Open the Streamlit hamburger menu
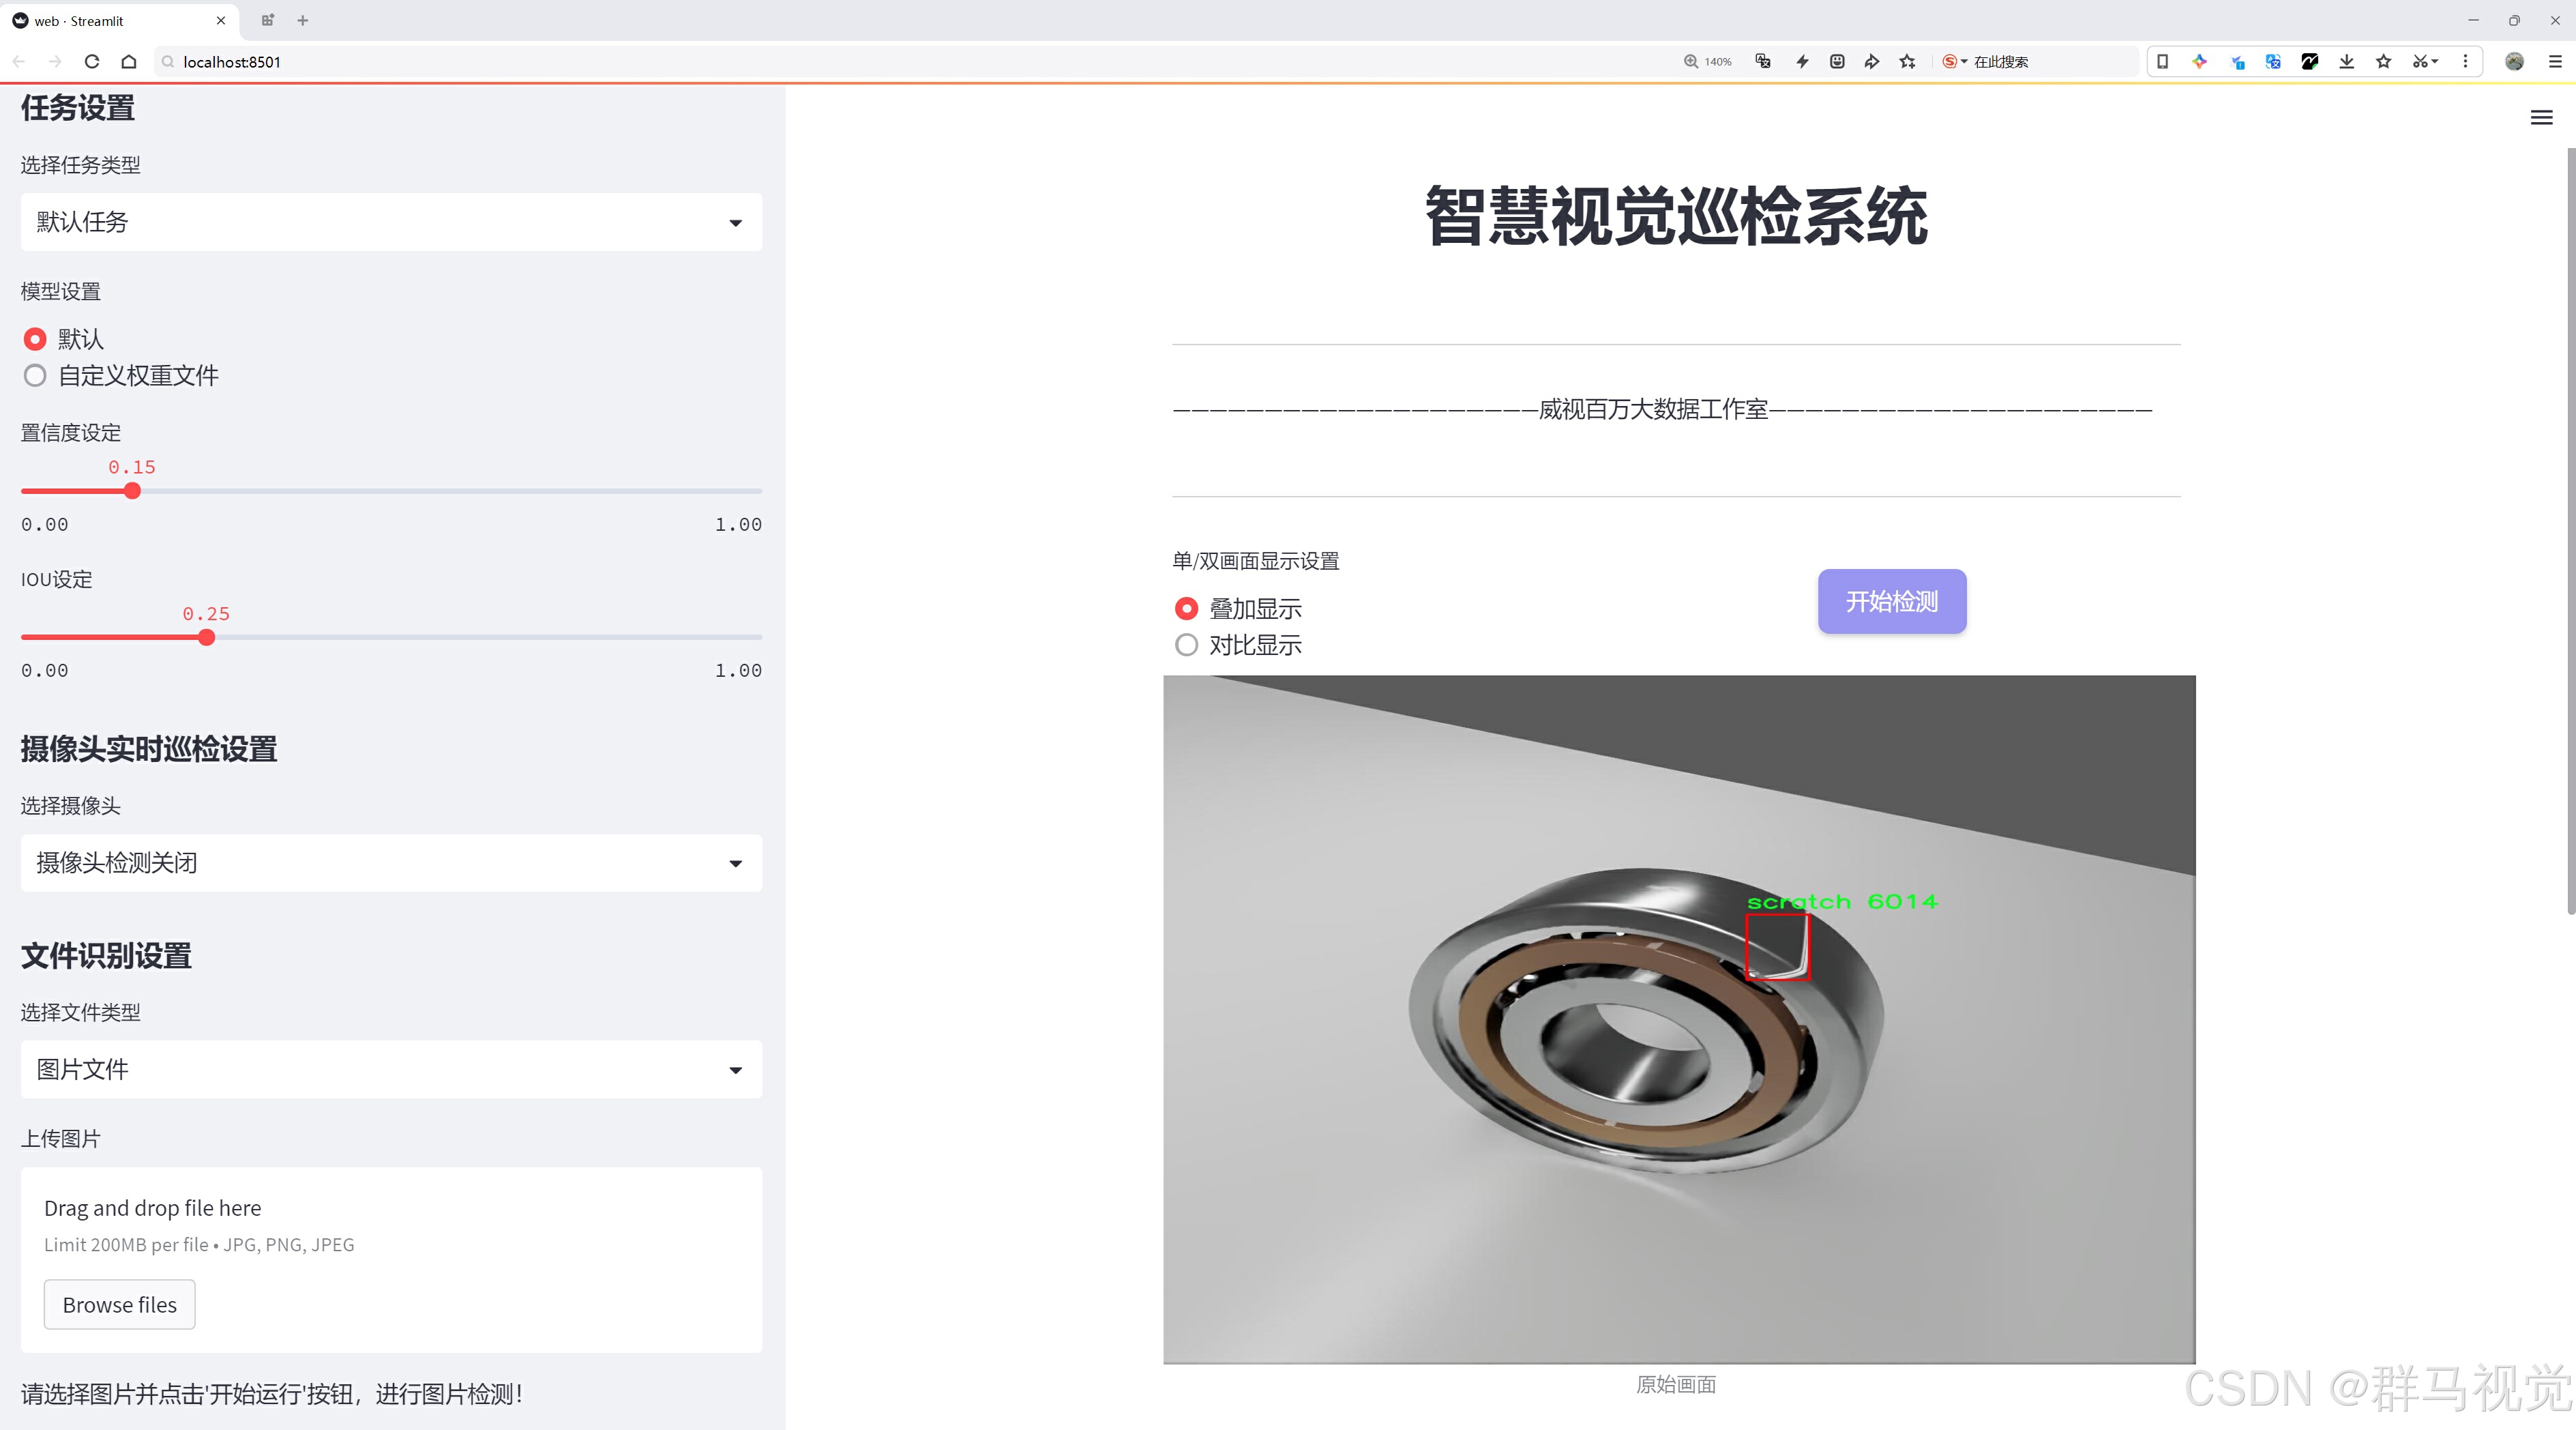 [x=2541, y=118]
